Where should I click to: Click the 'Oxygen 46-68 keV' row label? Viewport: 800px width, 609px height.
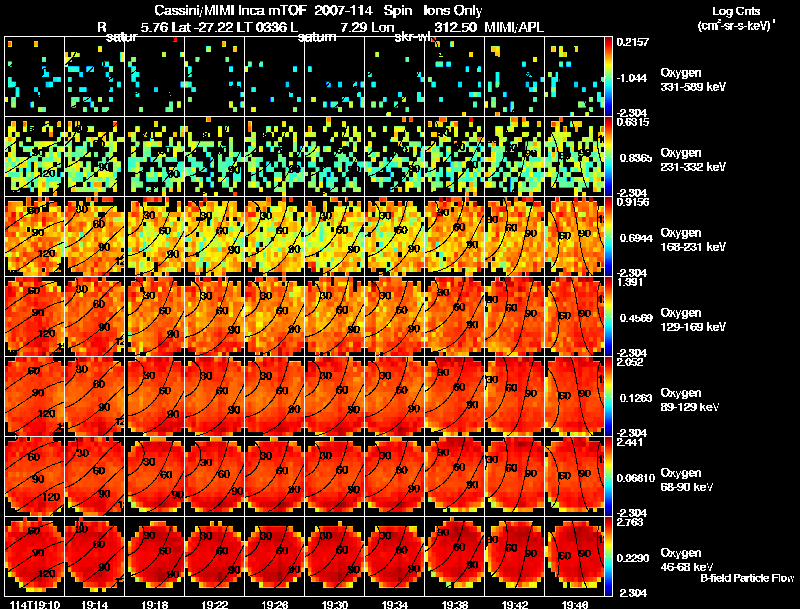(x=686, y=560)
